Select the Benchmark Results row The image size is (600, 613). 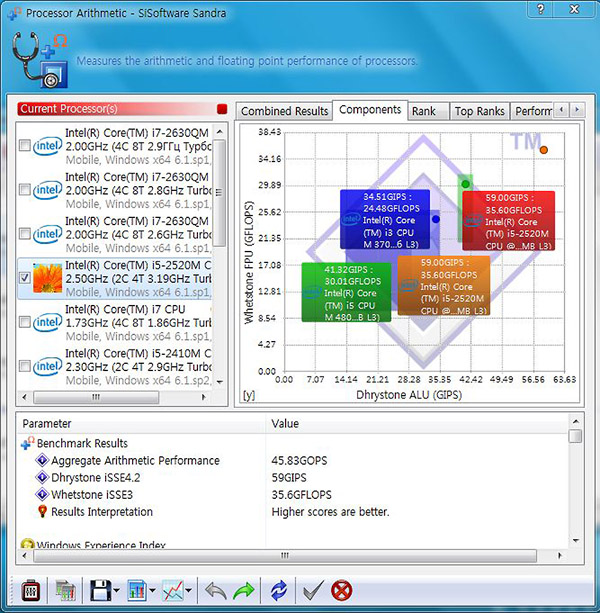coord(82,443)
